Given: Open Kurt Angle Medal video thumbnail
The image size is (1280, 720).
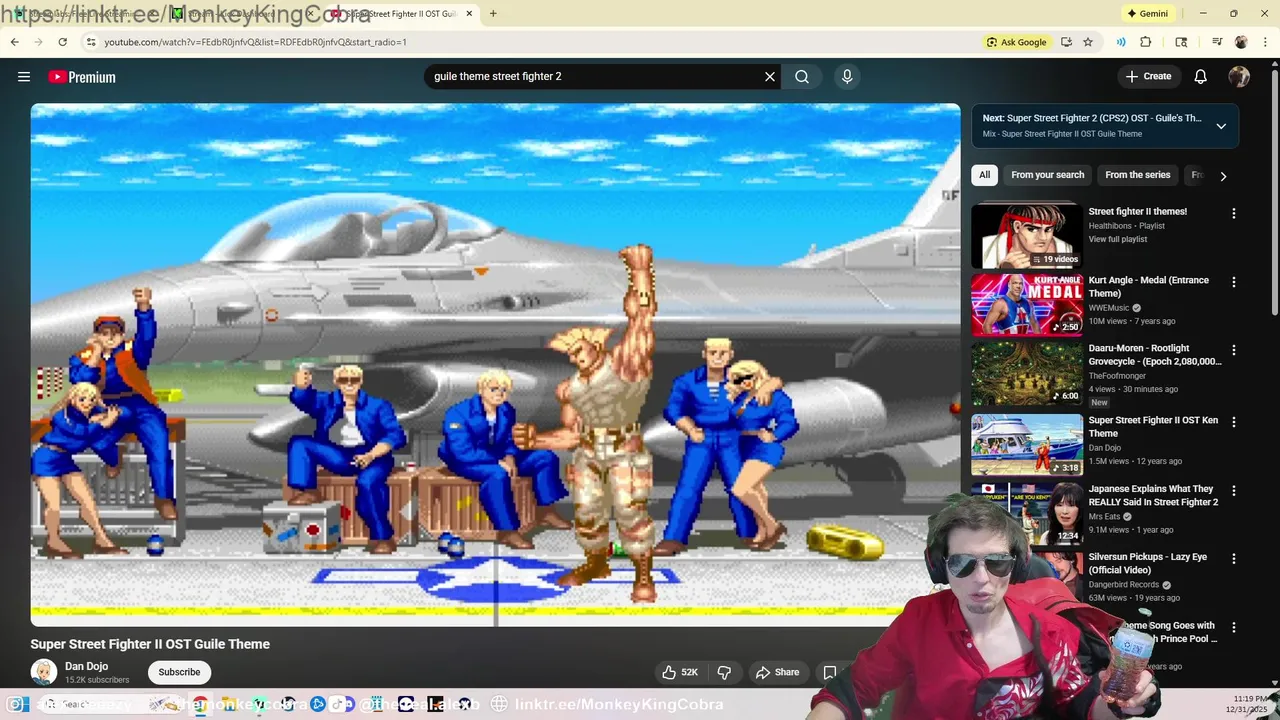Looking at the screenshot, I should pos(1027,305).
